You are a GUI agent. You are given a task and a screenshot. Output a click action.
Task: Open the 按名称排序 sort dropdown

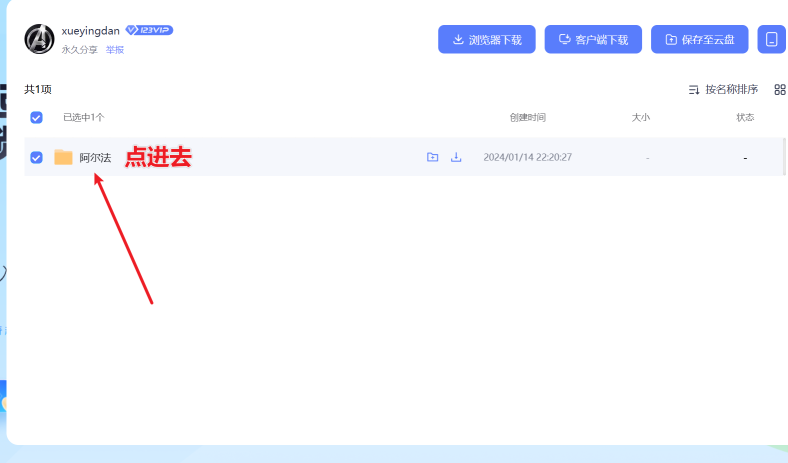pos(731,90)
